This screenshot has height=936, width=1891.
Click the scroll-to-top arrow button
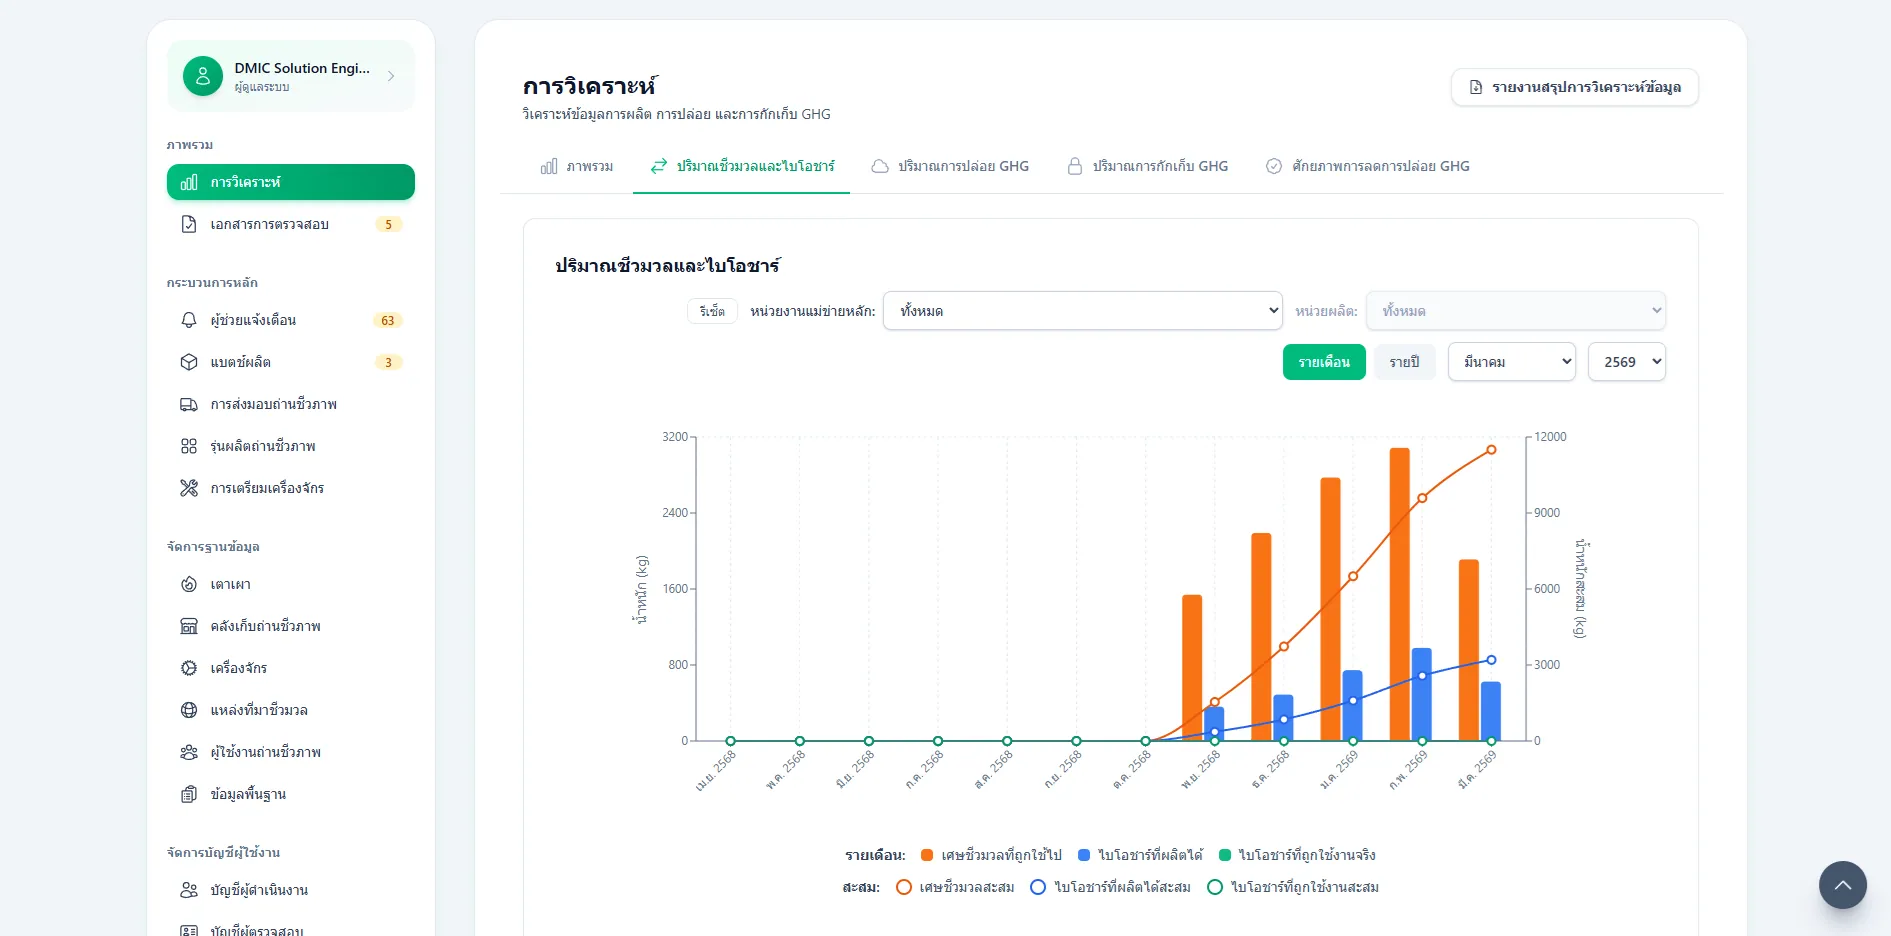[1843, 885]
